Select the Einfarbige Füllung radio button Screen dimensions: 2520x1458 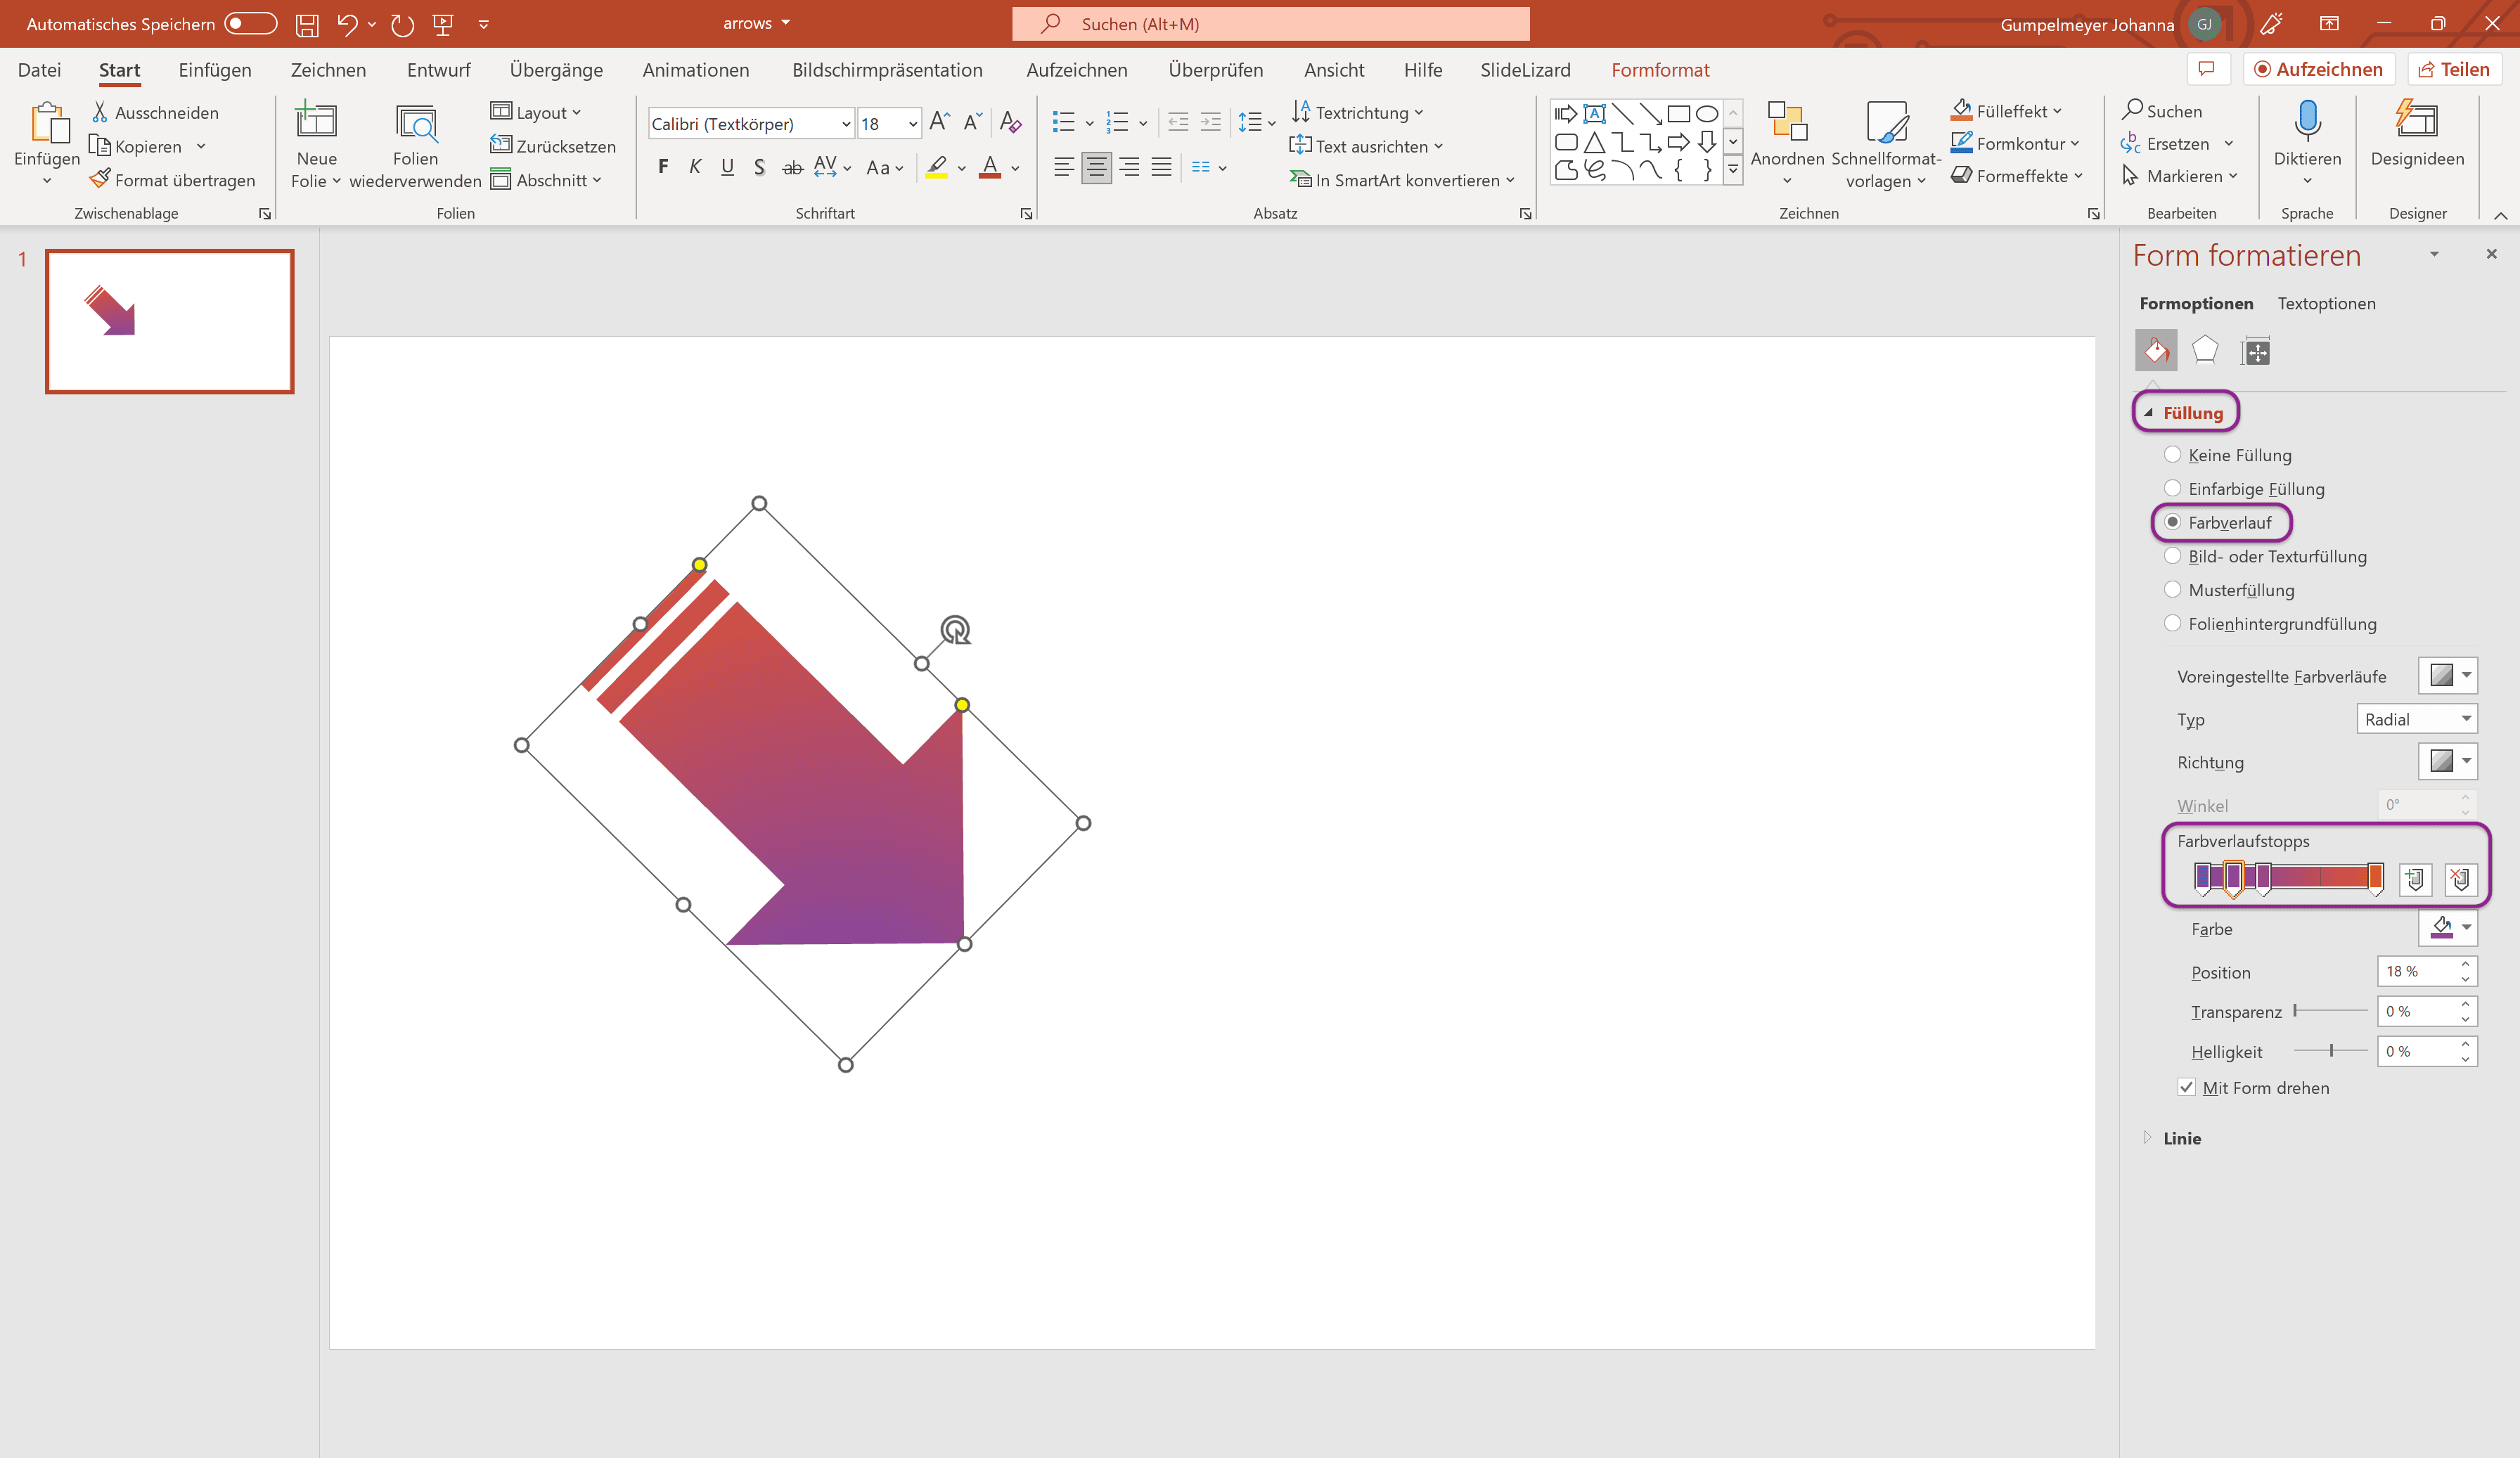pos(2172,488)
